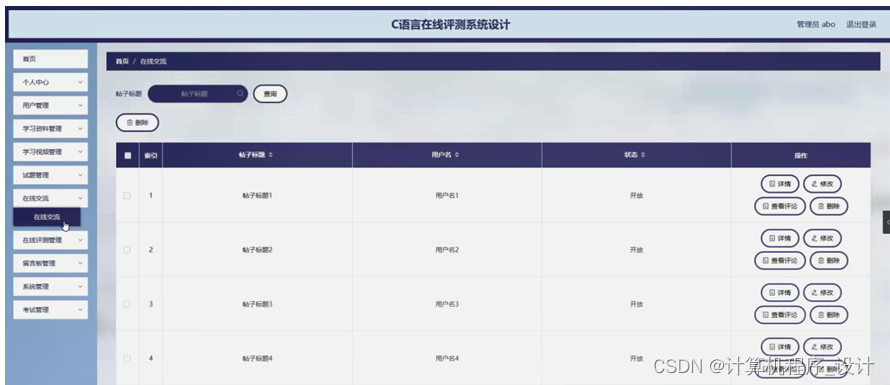Click the 开放 status in row 2
The image size is (890, 385).
(636, 250)
